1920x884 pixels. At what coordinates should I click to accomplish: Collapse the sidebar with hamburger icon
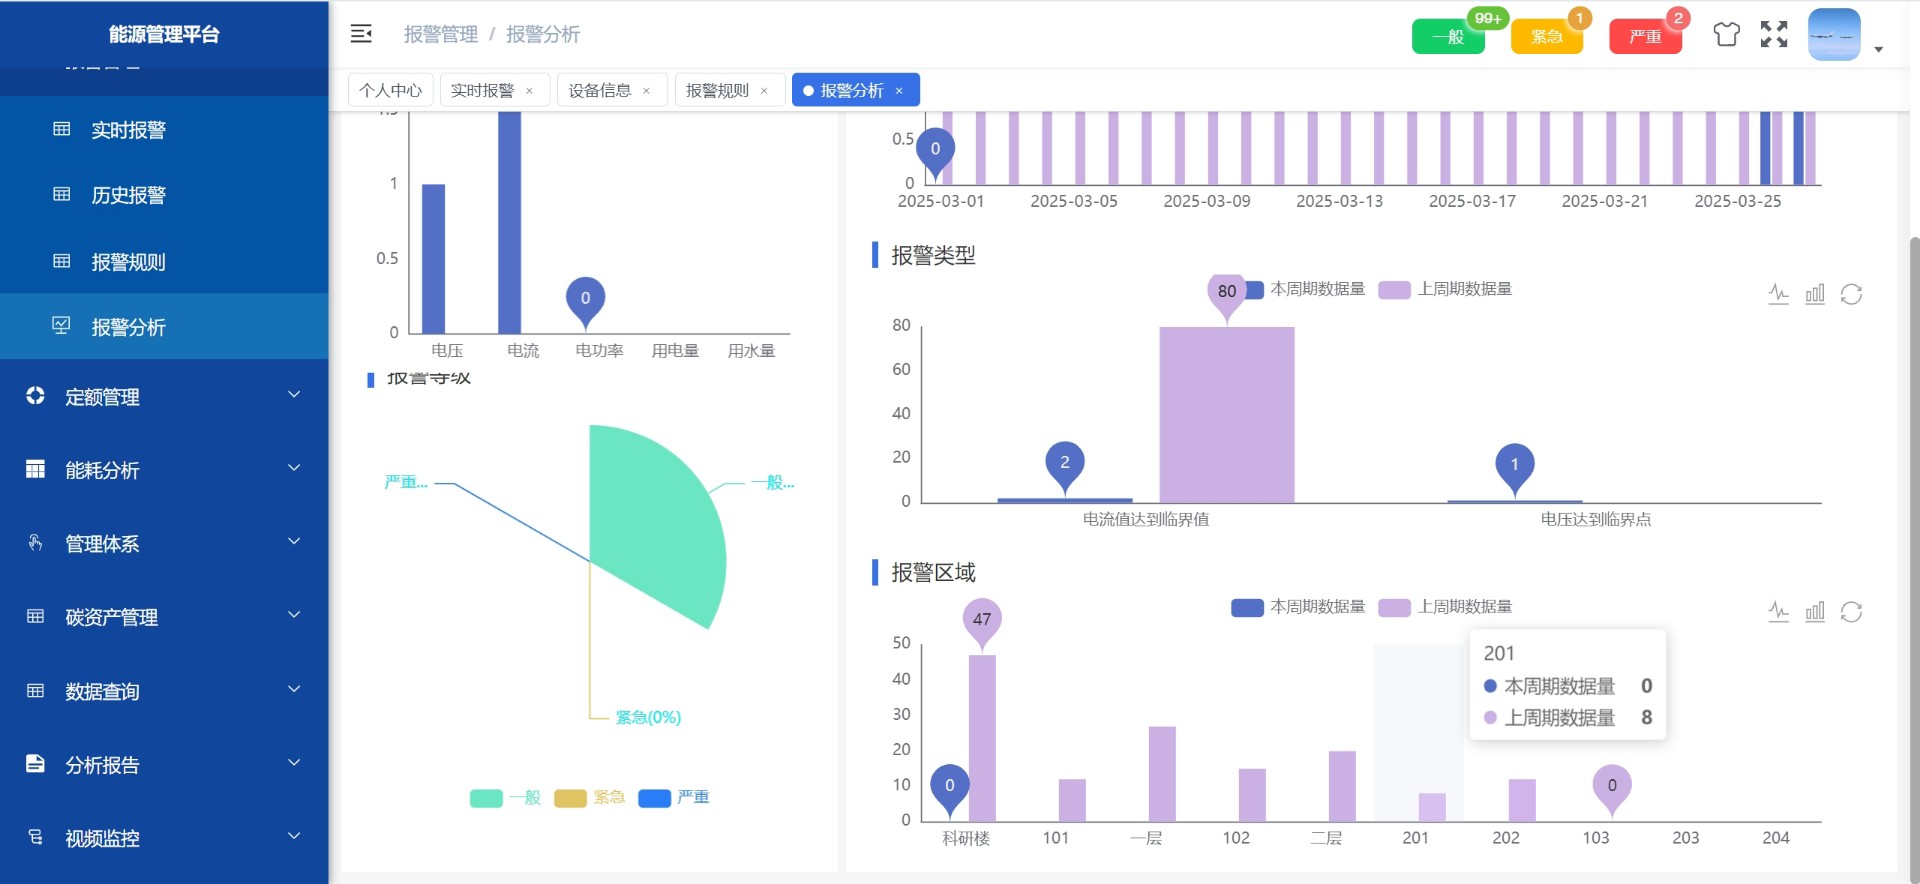coord(361,34)
